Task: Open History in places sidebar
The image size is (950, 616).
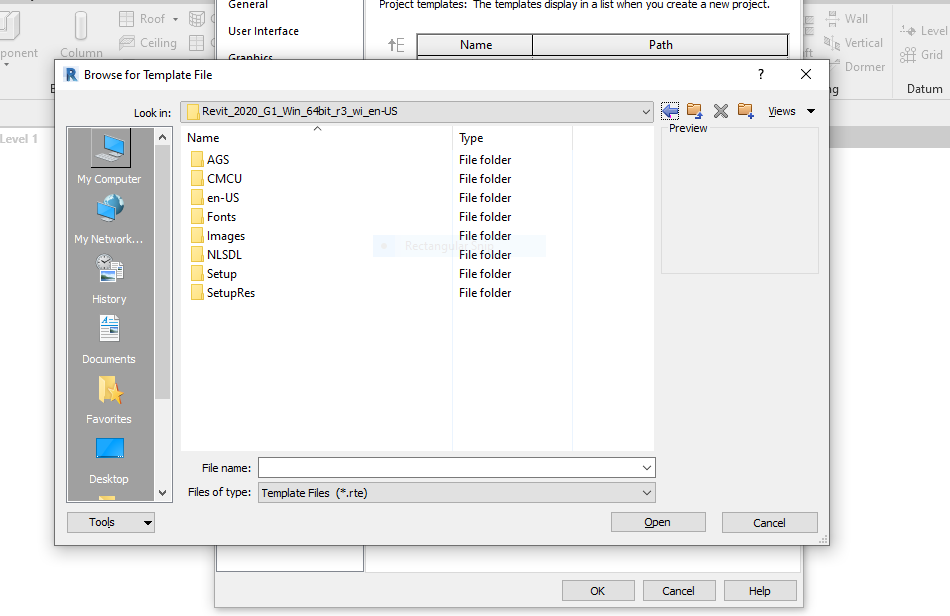Action: [x=110, y=279]
